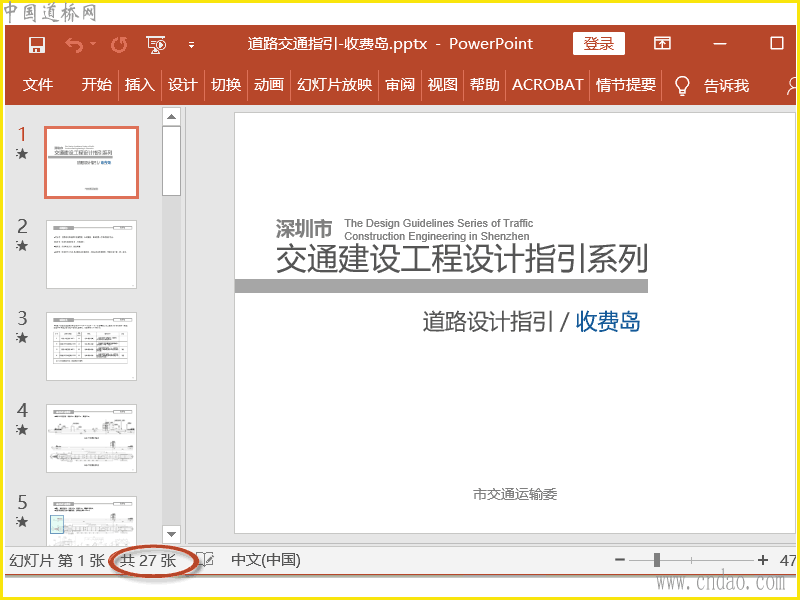Viewport: 800px width, 600px height.
Task: Click the Save floppy disk icon
Action: pos(37,45)
